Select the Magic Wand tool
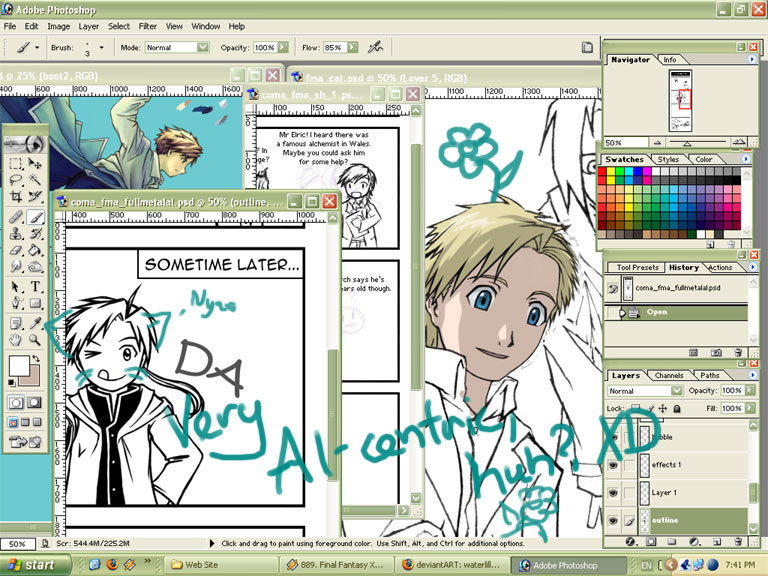 coord(35,180)
